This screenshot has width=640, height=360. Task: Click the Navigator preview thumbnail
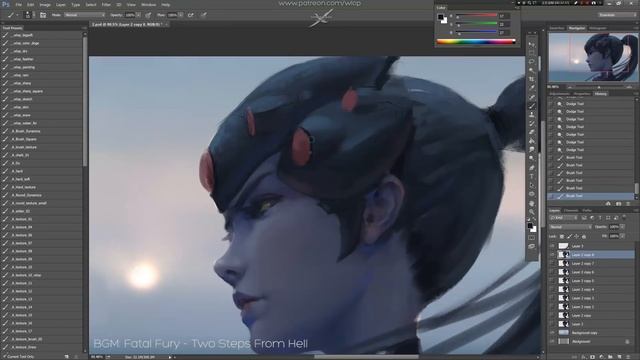[593, 57]
